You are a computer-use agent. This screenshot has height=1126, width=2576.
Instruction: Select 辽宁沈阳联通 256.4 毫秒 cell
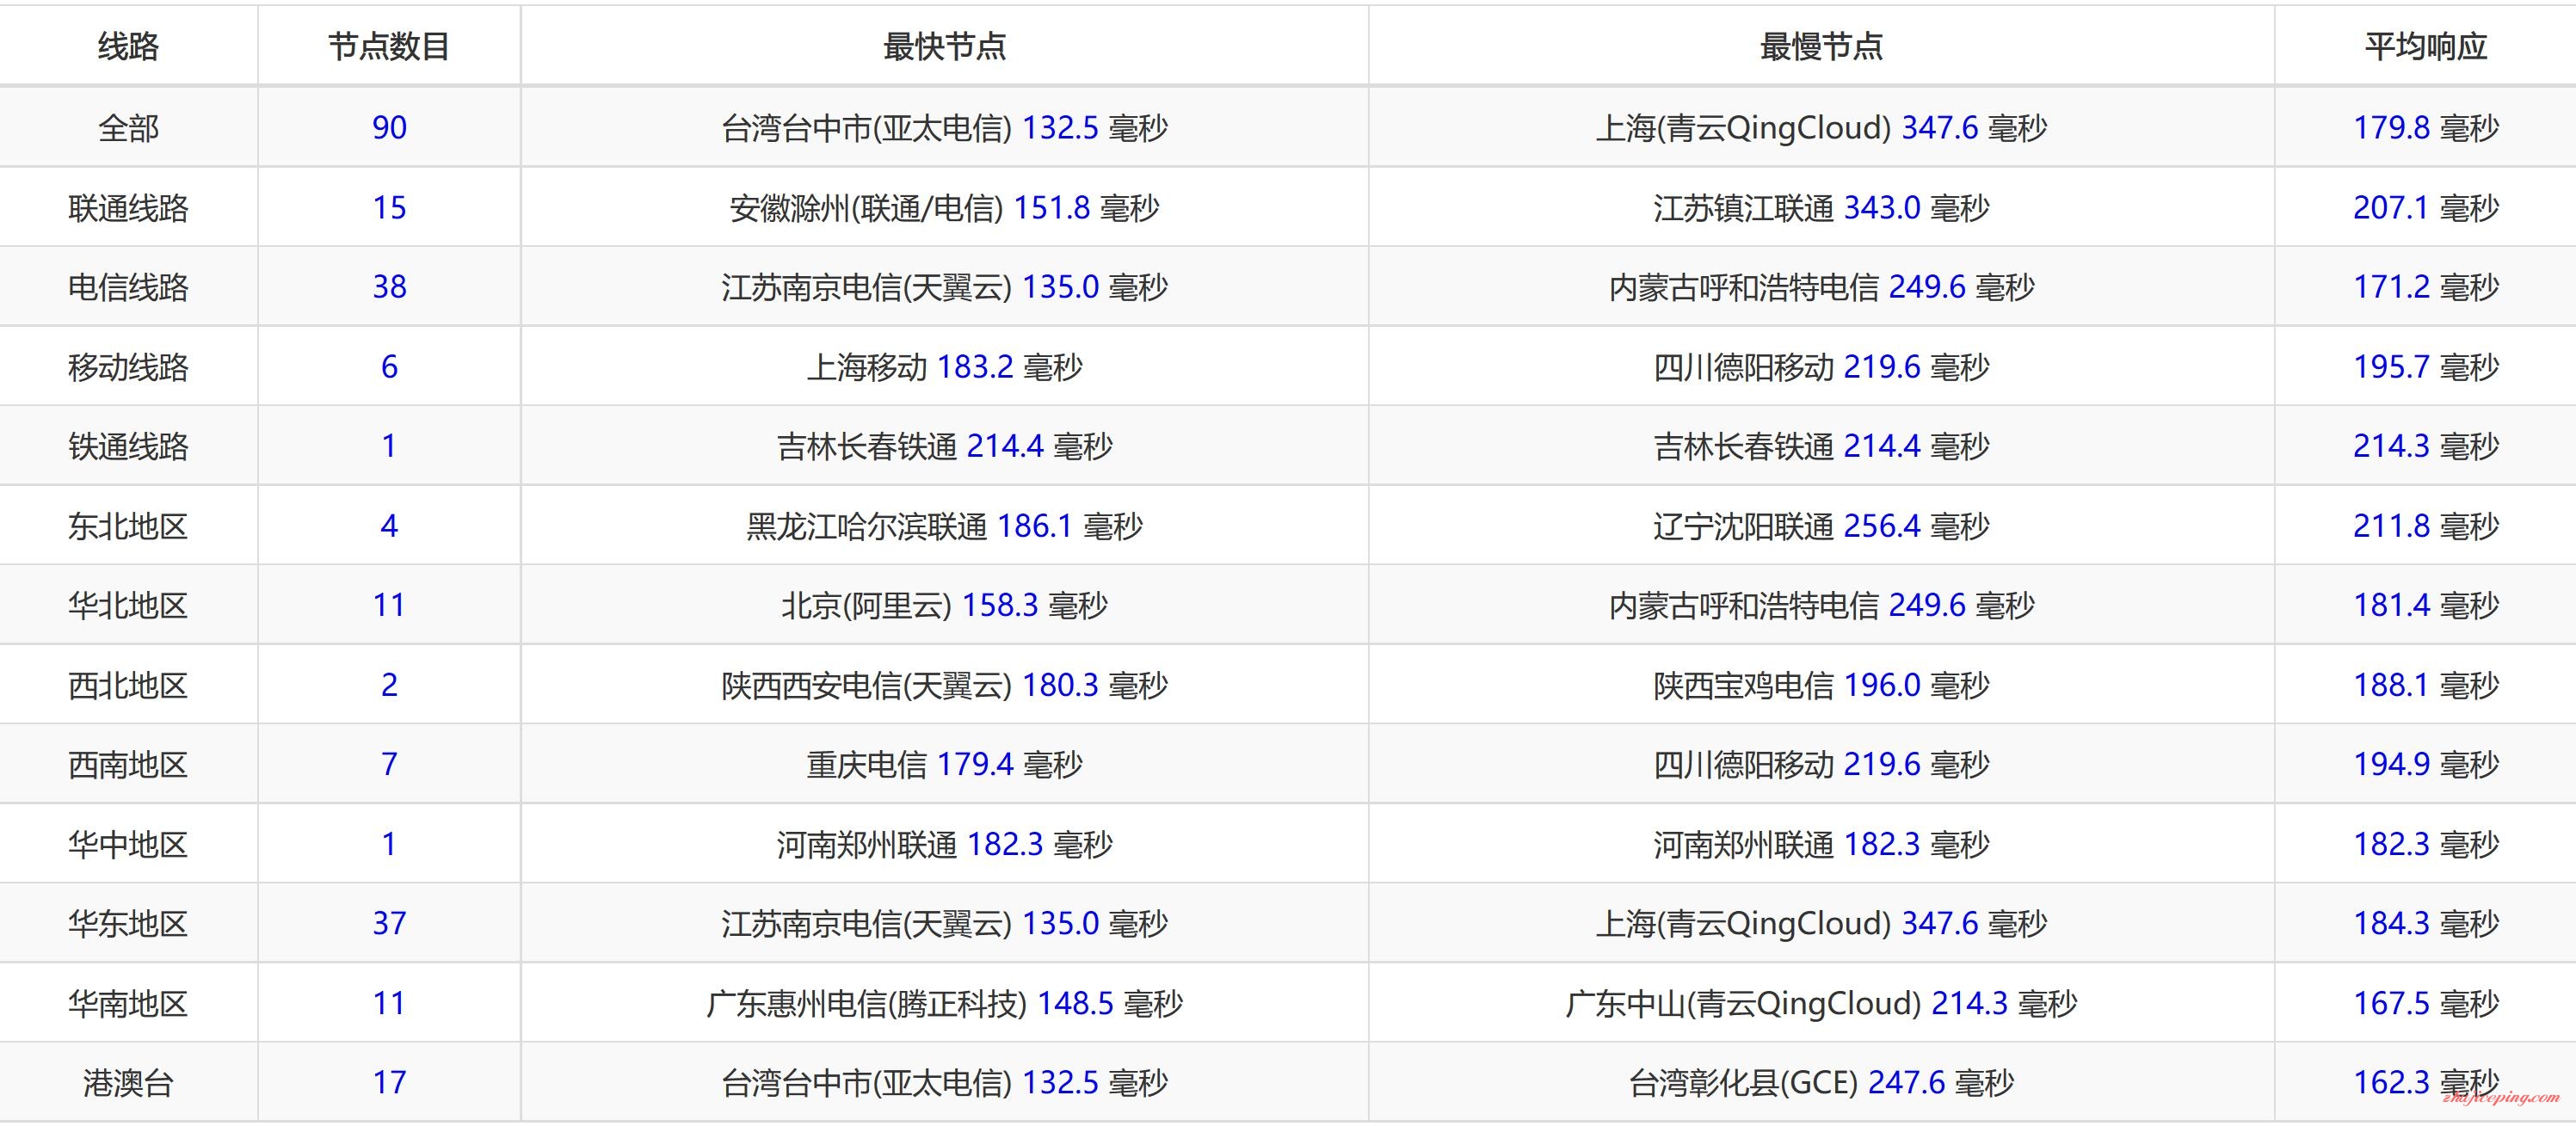(x=1821, y=526)
